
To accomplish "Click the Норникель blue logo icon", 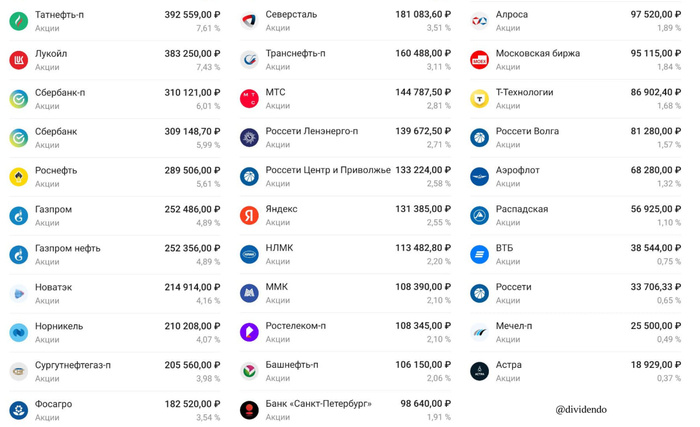I will click(18, 332).
